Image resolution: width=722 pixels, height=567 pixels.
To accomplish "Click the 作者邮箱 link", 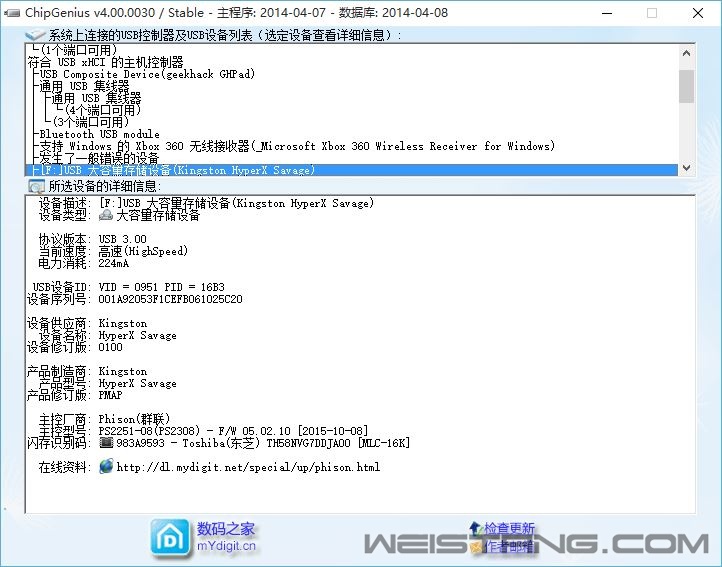I will [x=509, y=547].
